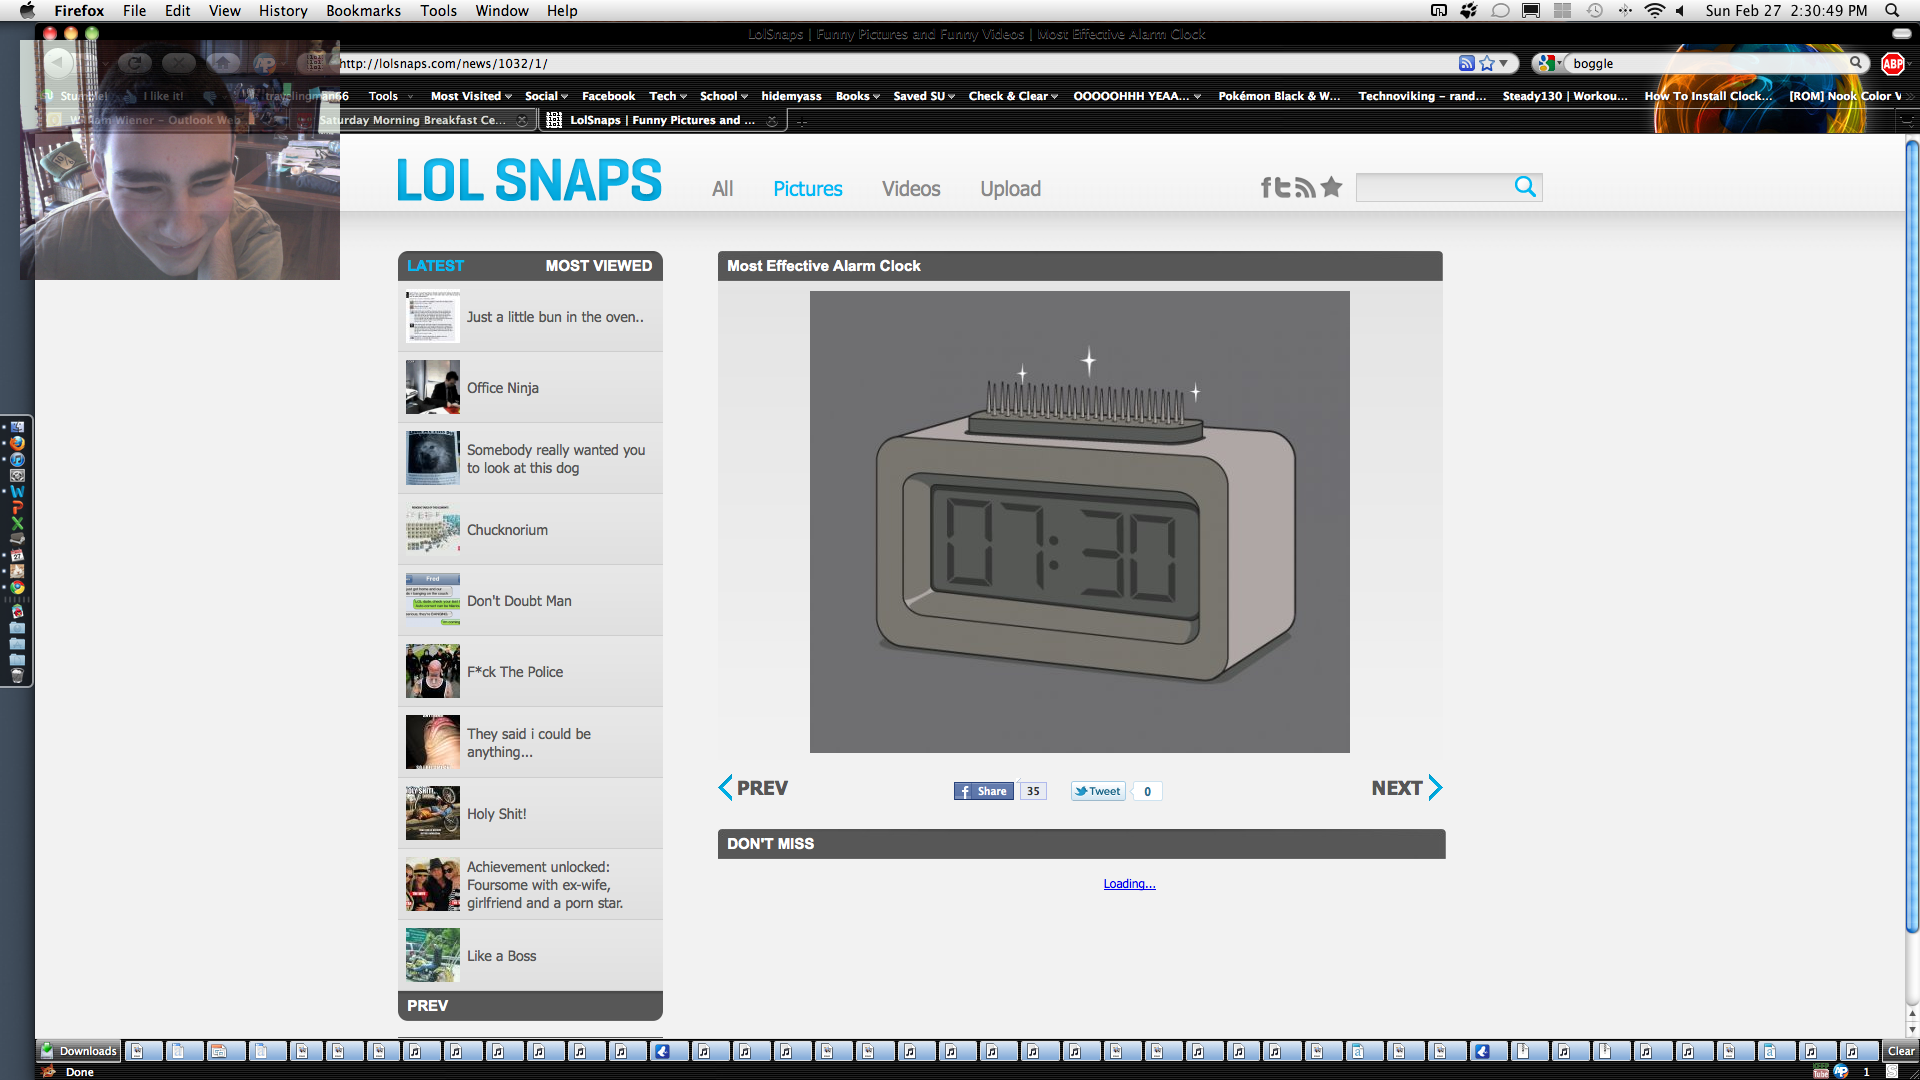This screenshot has width=1920, height=1080.
Task: Open macOS Spotlight search icon
Action: 1892,10
